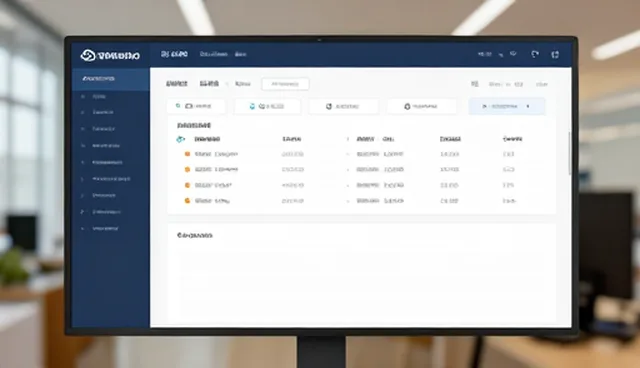Viewport: 640px width, 368px height.
Task: Toggle orange marker on second table row
Action: [187, 169]
